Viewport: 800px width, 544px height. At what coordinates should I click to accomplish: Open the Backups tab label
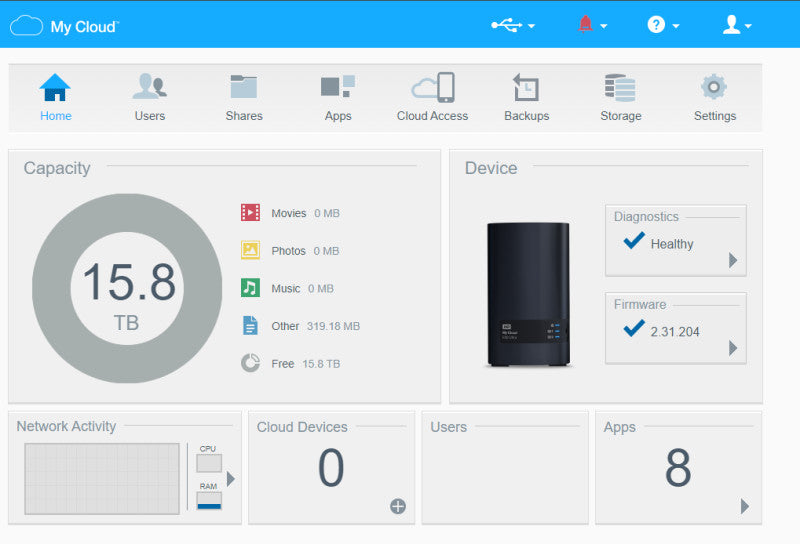coord(527,116)
